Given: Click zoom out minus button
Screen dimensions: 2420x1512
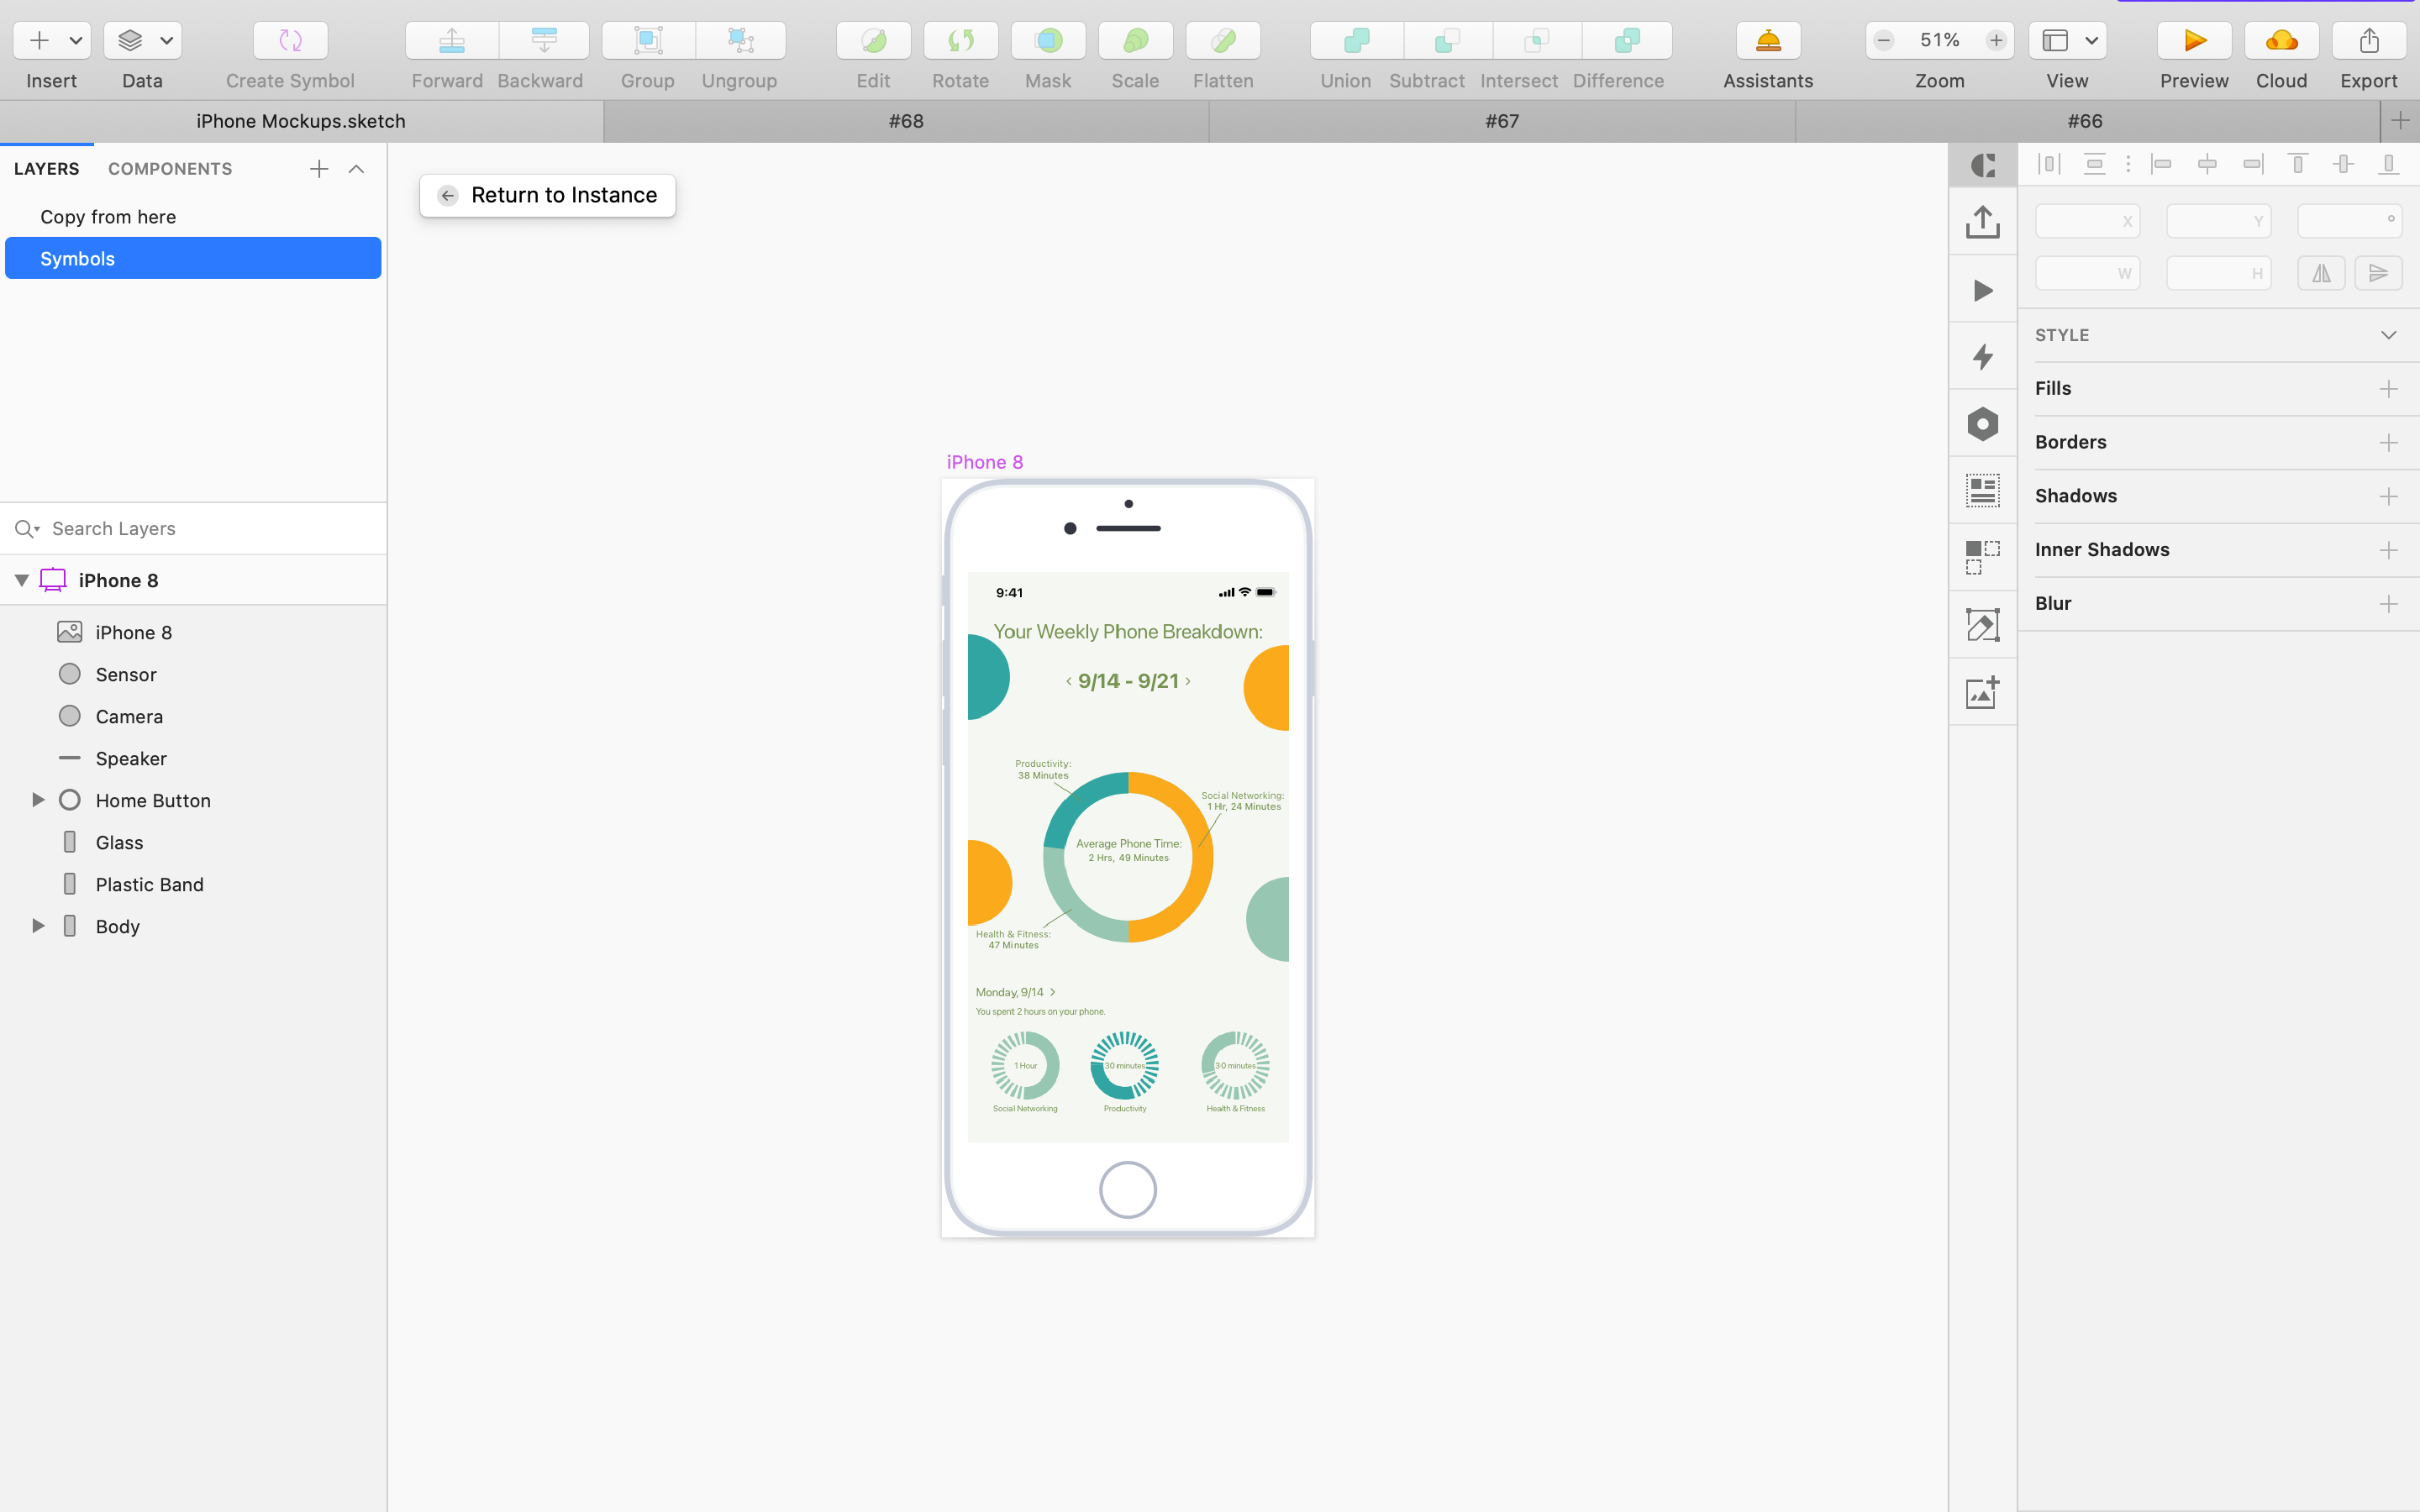Looking at the screenshot, I should coord(1884,41).
